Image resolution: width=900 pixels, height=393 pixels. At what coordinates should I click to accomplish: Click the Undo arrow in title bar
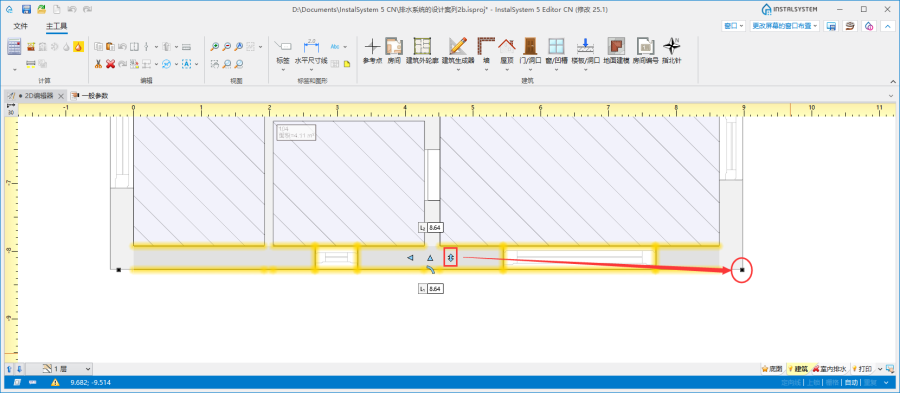pyautogui.click(x=72, y=9)
